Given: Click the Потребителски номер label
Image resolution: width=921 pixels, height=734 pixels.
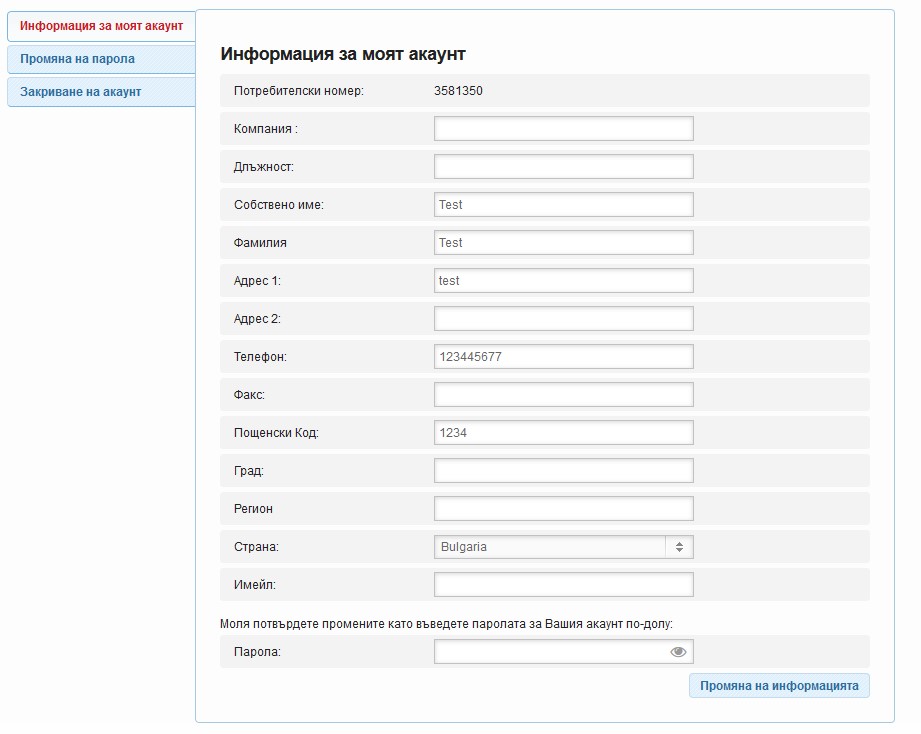Looking at the screenshot, I should click(298, 91).
